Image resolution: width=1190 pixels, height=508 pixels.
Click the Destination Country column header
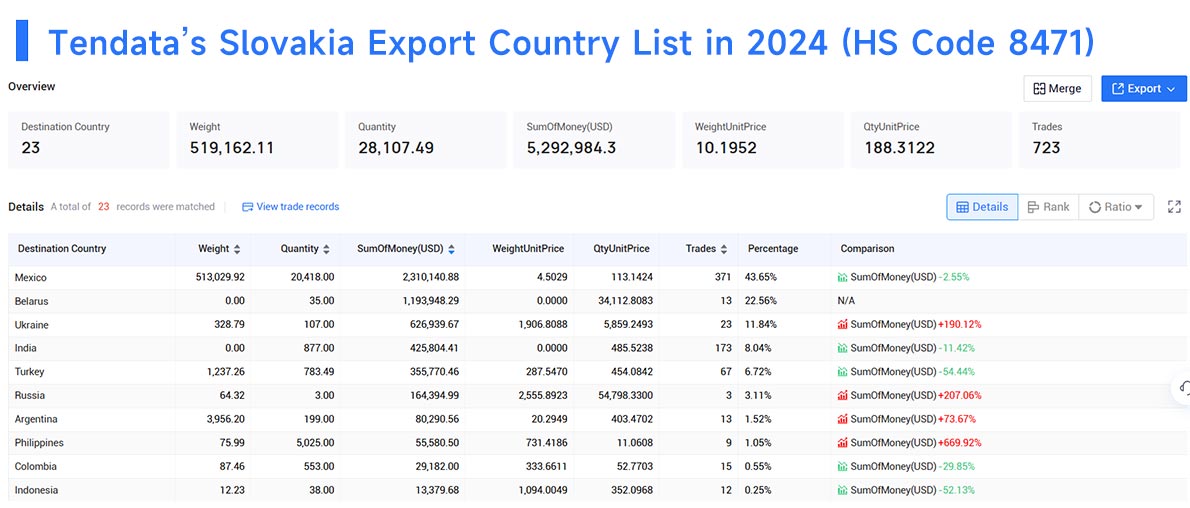[x=62, y=249]
